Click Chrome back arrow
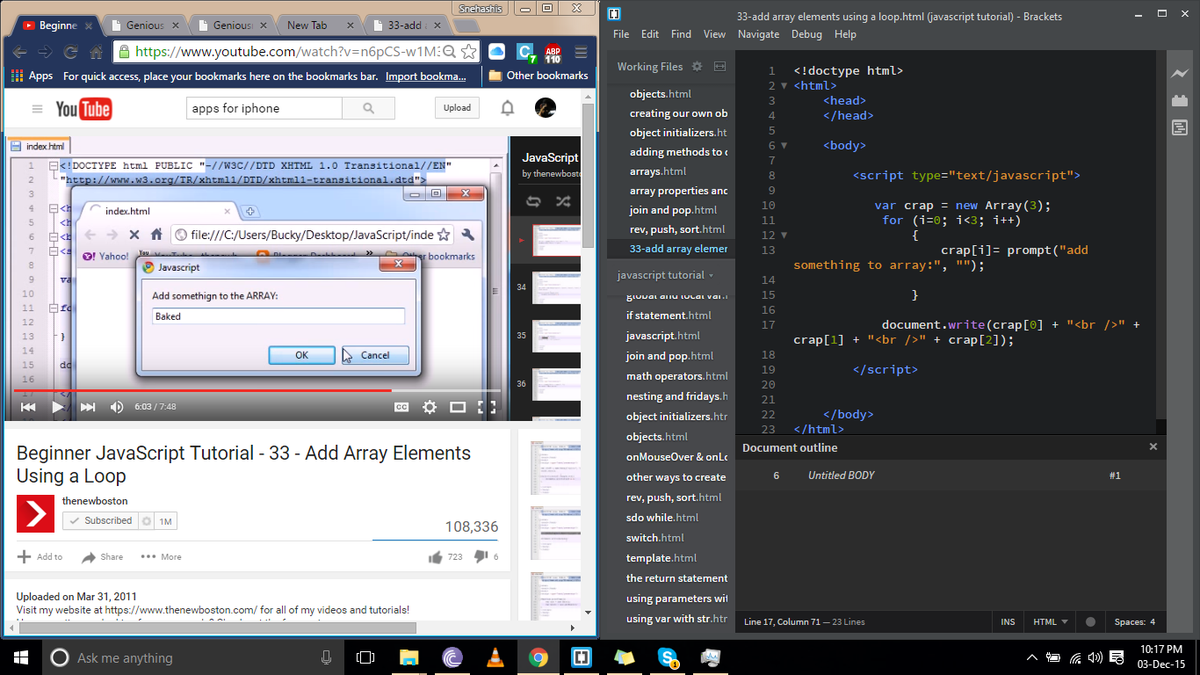Image resolution: width=1200 pixels, height=675 pixels. [18, 51]
